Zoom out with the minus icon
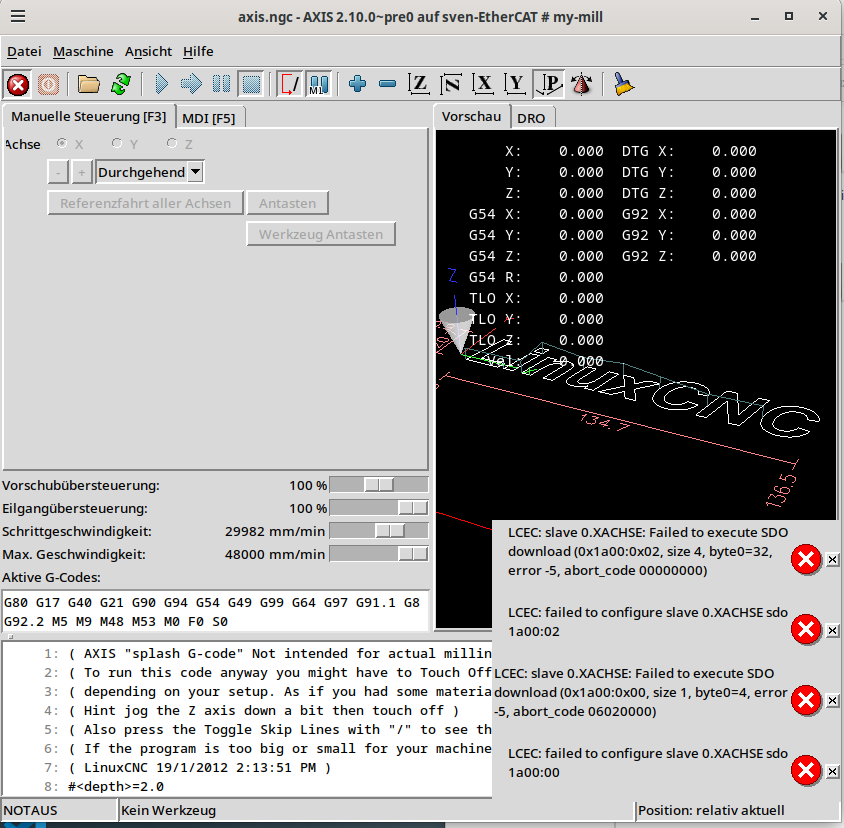 point(388,85)
